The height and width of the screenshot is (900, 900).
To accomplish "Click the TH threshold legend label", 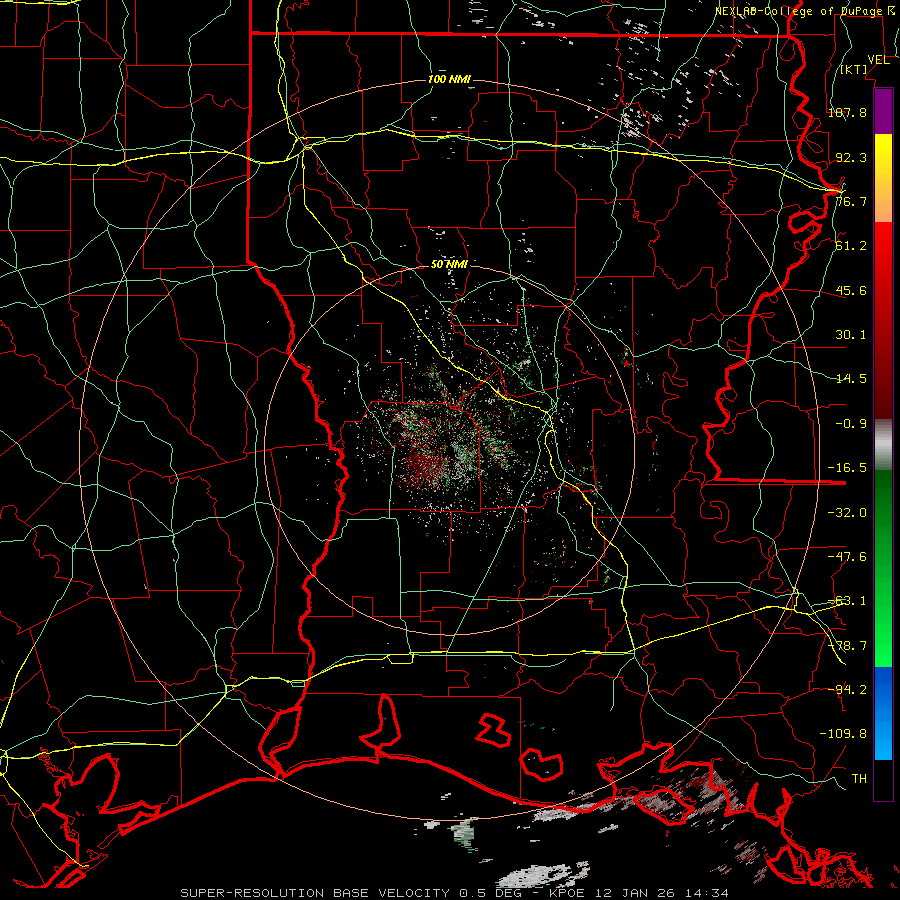I will 859,779.
